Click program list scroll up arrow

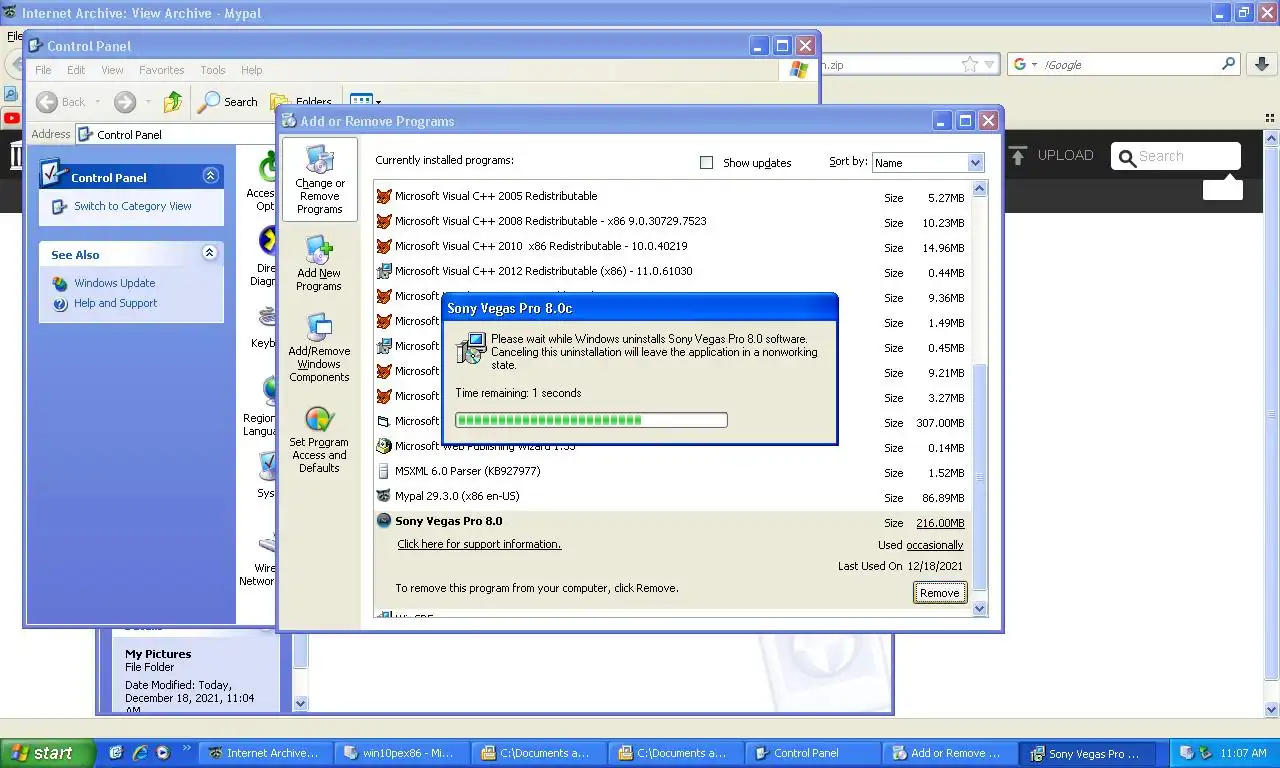pos(979,189)
